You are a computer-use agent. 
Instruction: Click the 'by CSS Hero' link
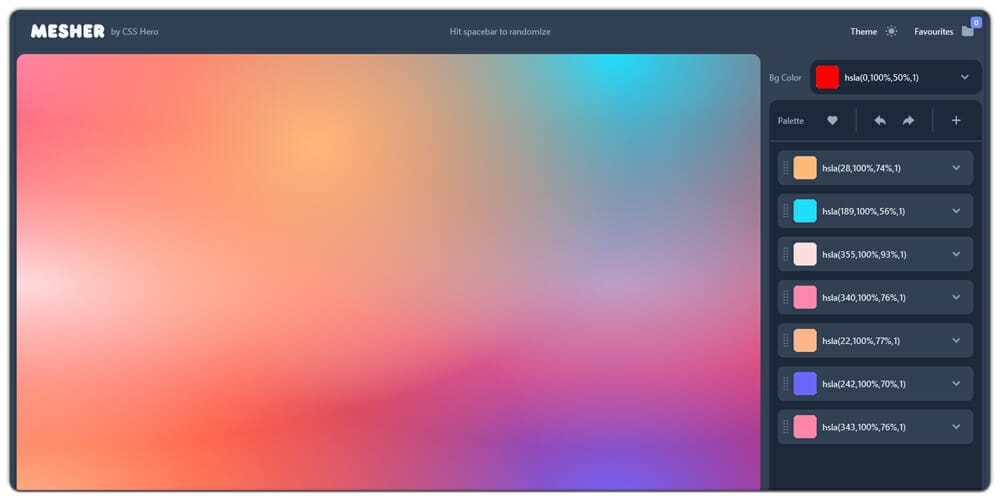point(135,32)
